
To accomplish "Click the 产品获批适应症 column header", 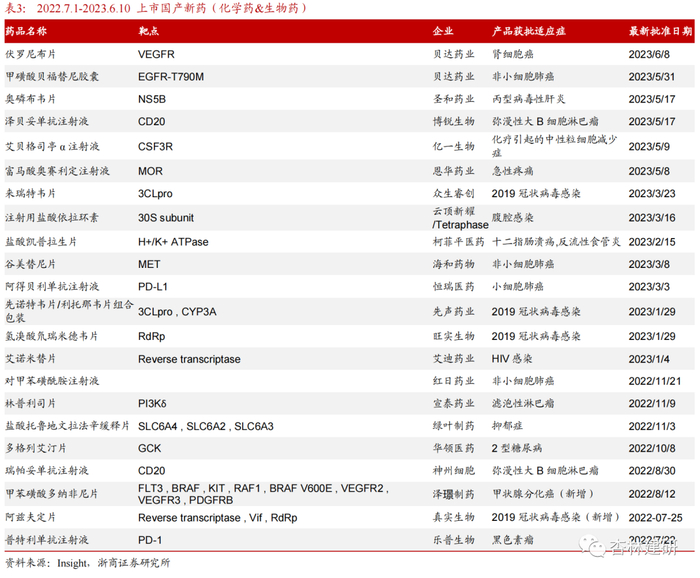I will click(529, 31).
